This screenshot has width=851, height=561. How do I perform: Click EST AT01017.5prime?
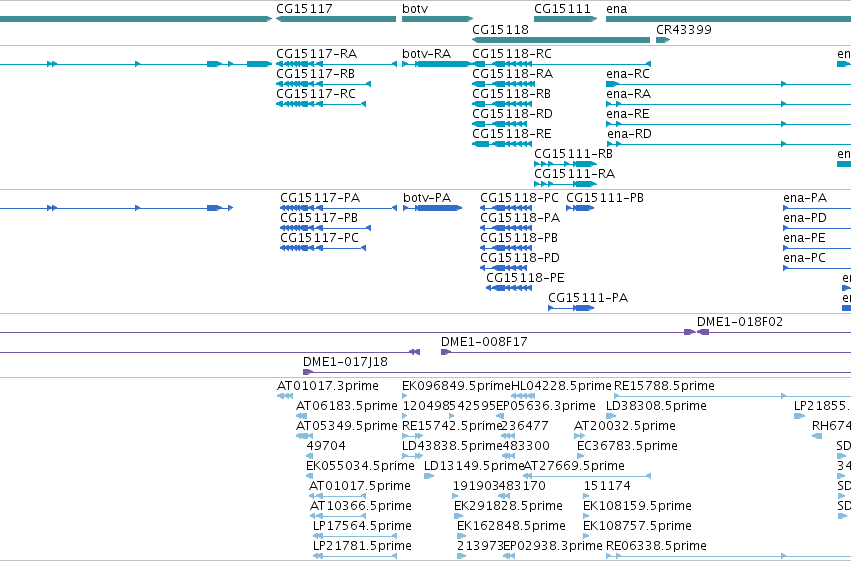[x=340, y=496]
